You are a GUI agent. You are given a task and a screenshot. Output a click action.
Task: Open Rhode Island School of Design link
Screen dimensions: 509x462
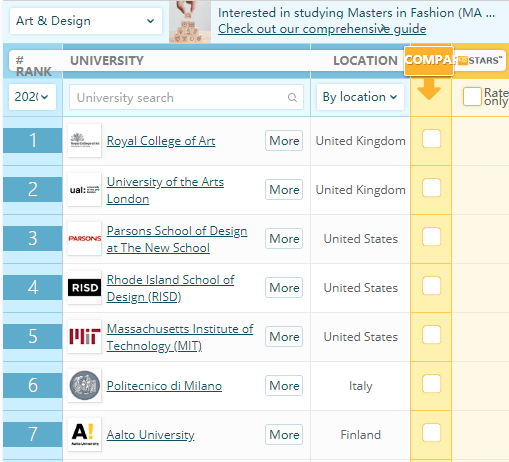pos(170,288)
